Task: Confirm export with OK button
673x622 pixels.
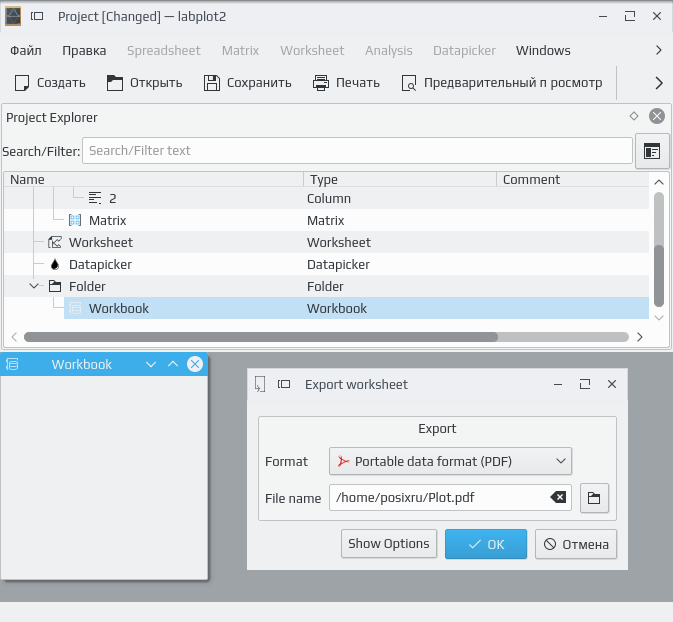Action: (486, 544)
